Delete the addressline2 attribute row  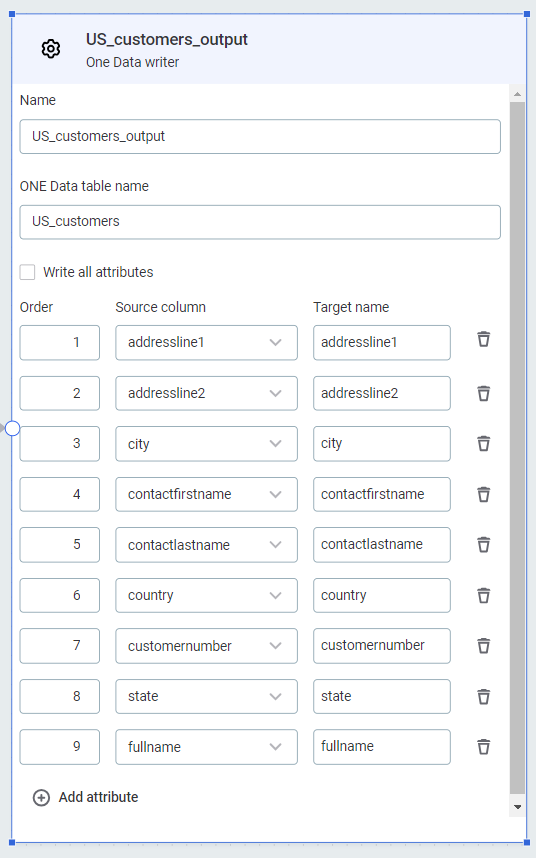(x=483, y=393)
